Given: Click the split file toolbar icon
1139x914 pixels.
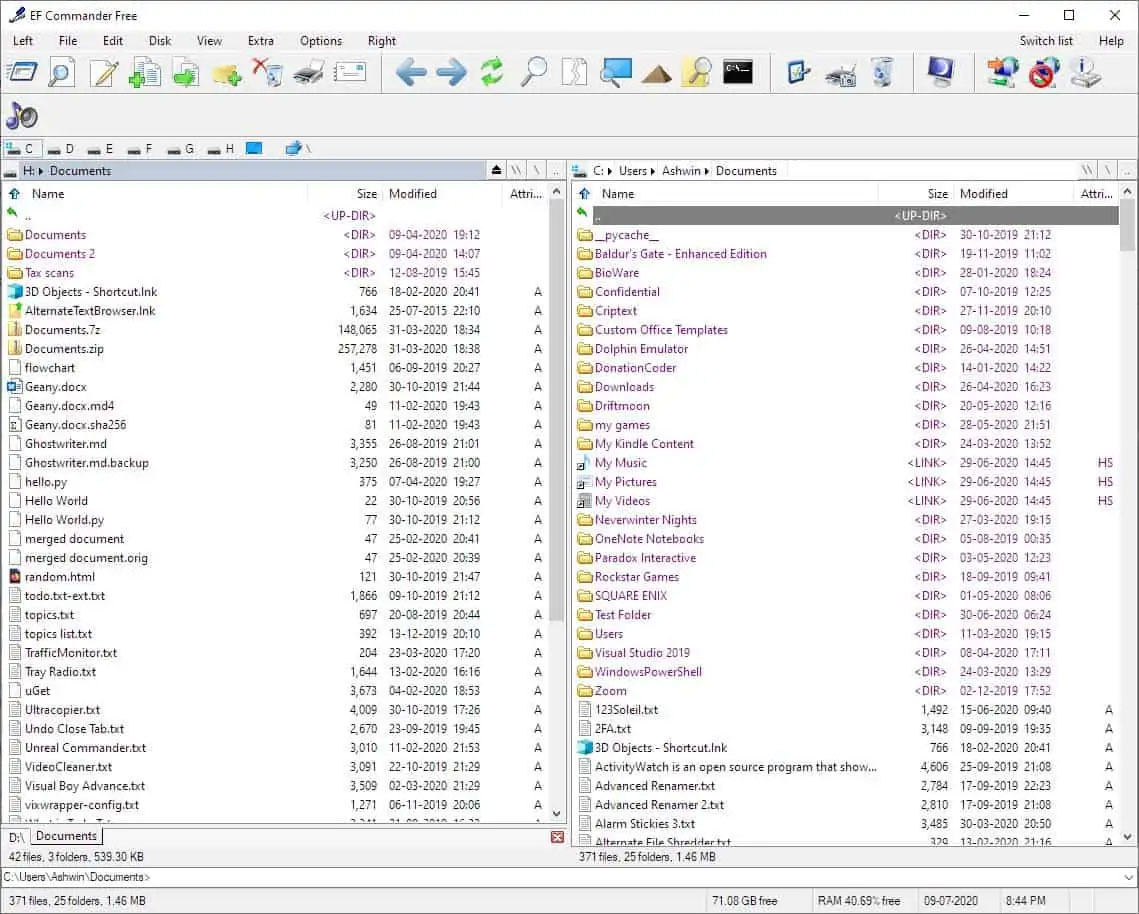Looking at the screenshot, I should click(x=575, y=72).
